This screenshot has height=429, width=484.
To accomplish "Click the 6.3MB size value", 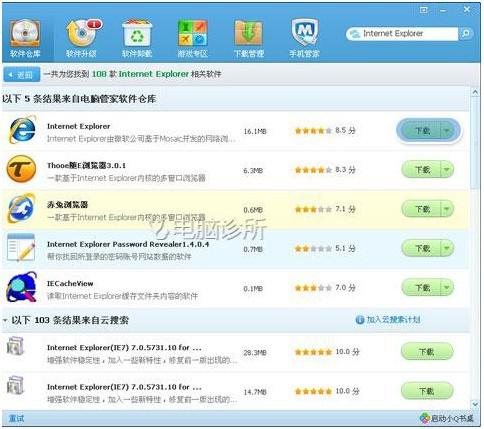I will coord(253,171).
